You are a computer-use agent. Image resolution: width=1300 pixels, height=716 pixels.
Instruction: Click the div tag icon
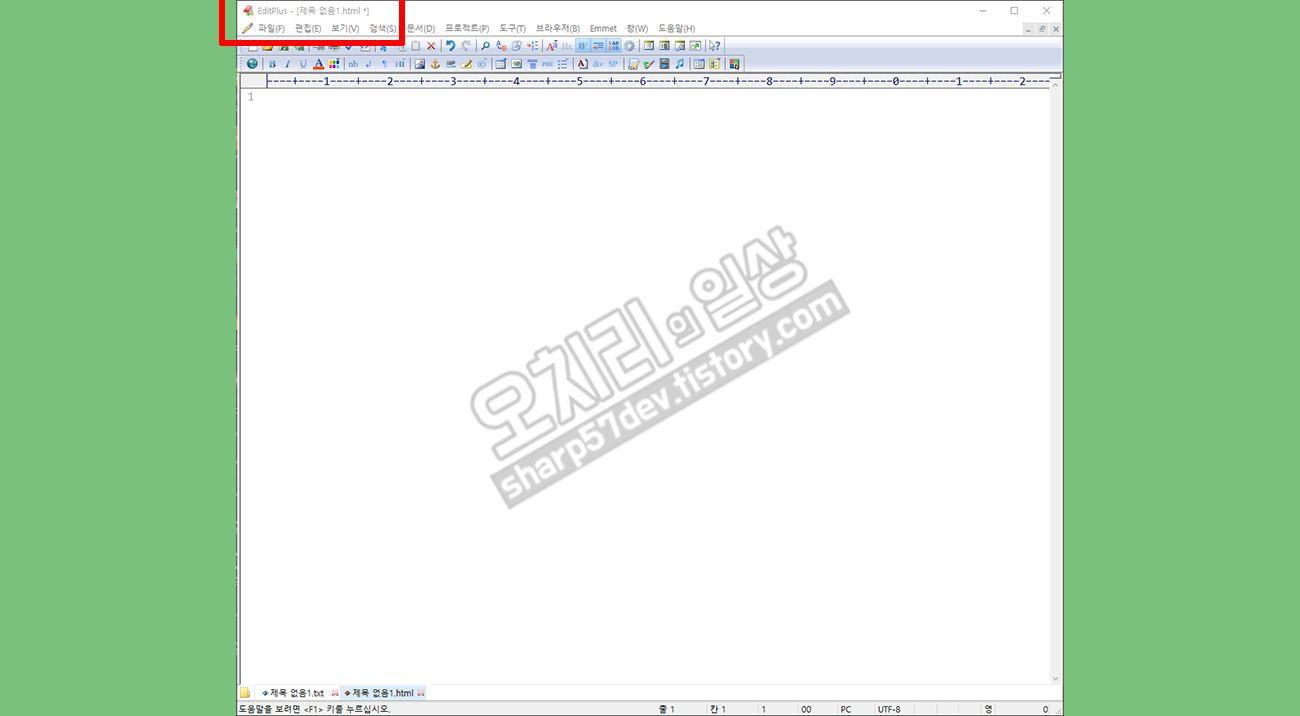tap(597, 64)
